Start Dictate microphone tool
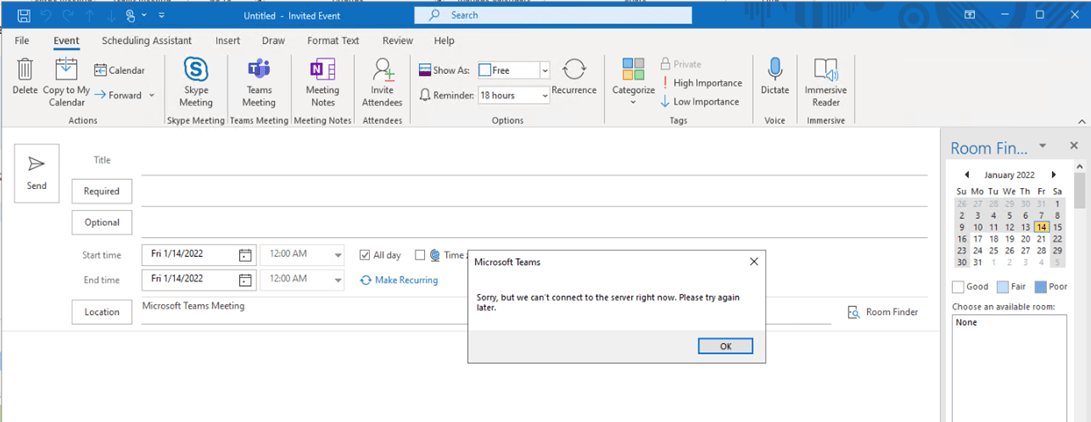 click(x=774, y=70)
